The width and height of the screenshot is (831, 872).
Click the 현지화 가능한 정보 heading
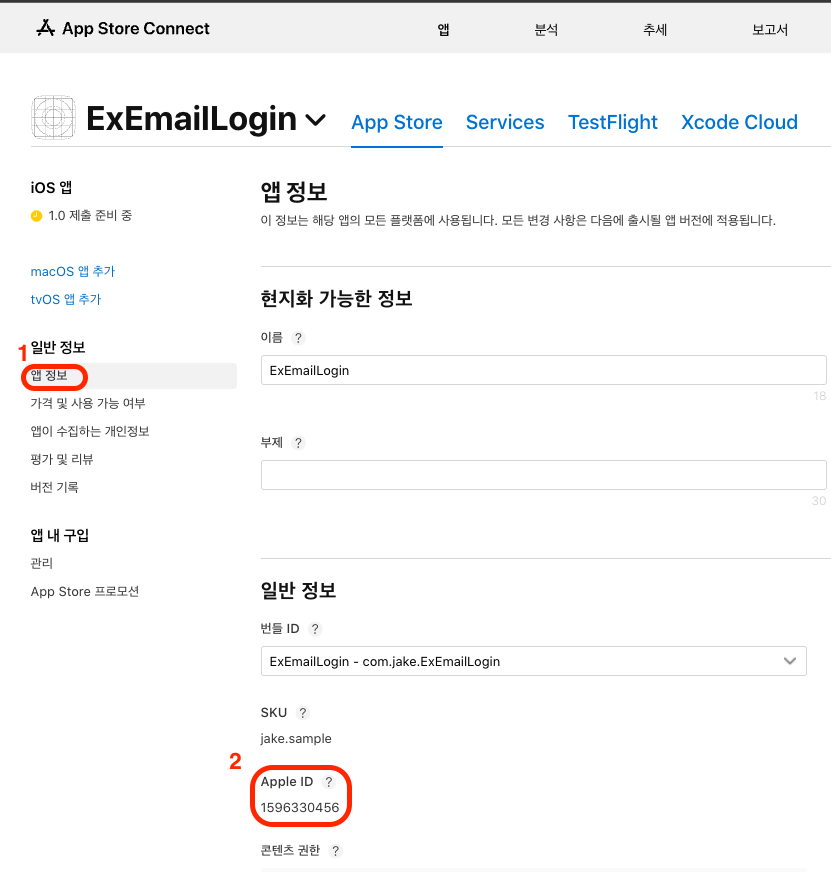tap(336, 299)
